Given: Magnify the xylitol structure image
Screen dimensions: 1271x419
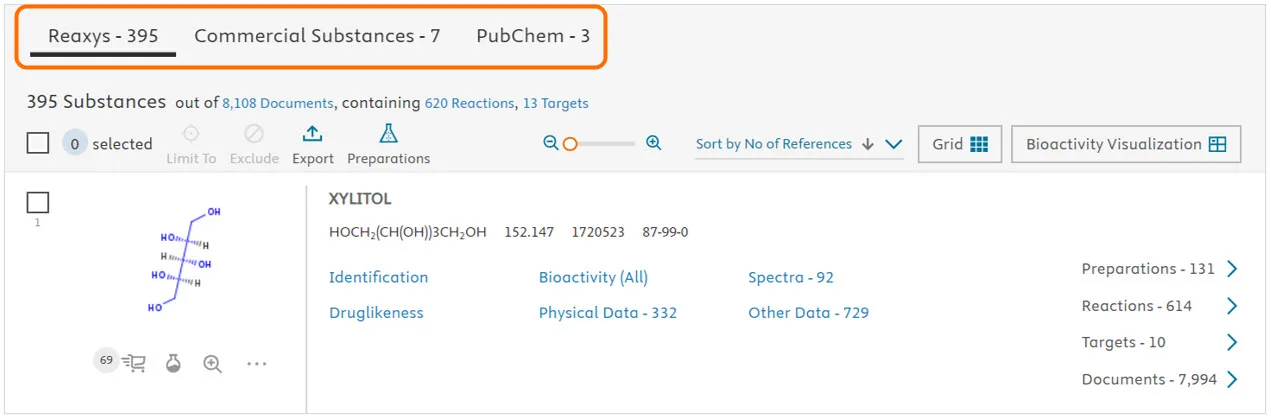Looking at the screenshot, I should point(212,364).
